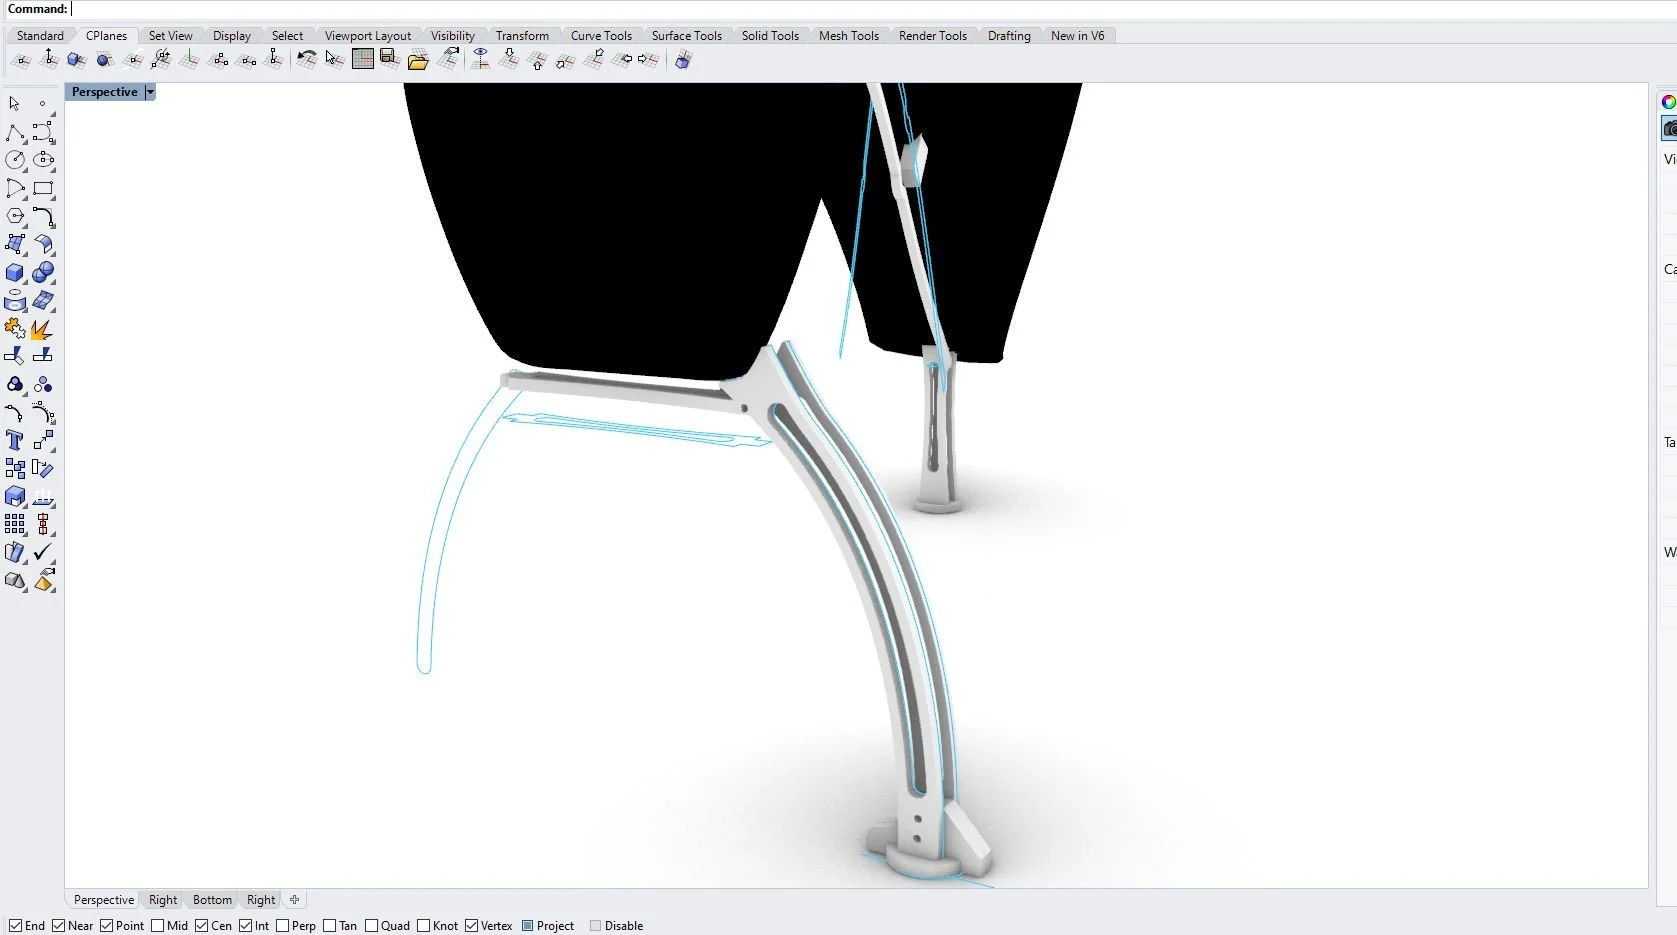This screenshot has width=1677, height=935.
Task: Select the Ellipse tool
Action: point(43,160)
